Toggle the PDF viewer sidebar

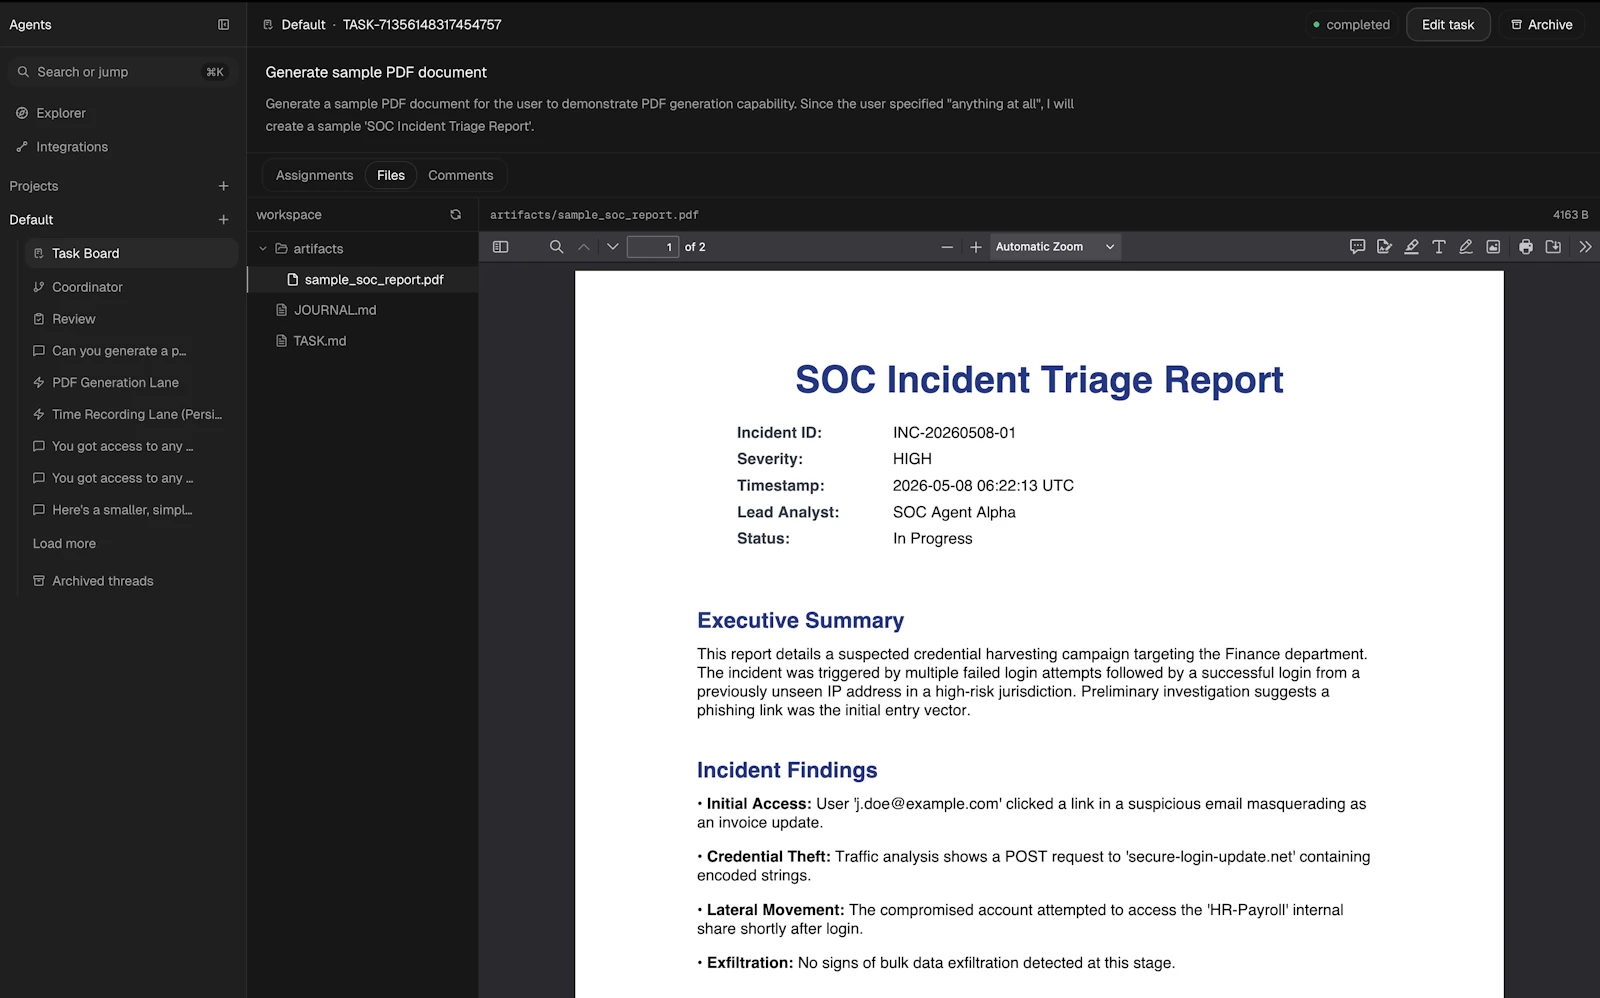(x=501, y=247)
